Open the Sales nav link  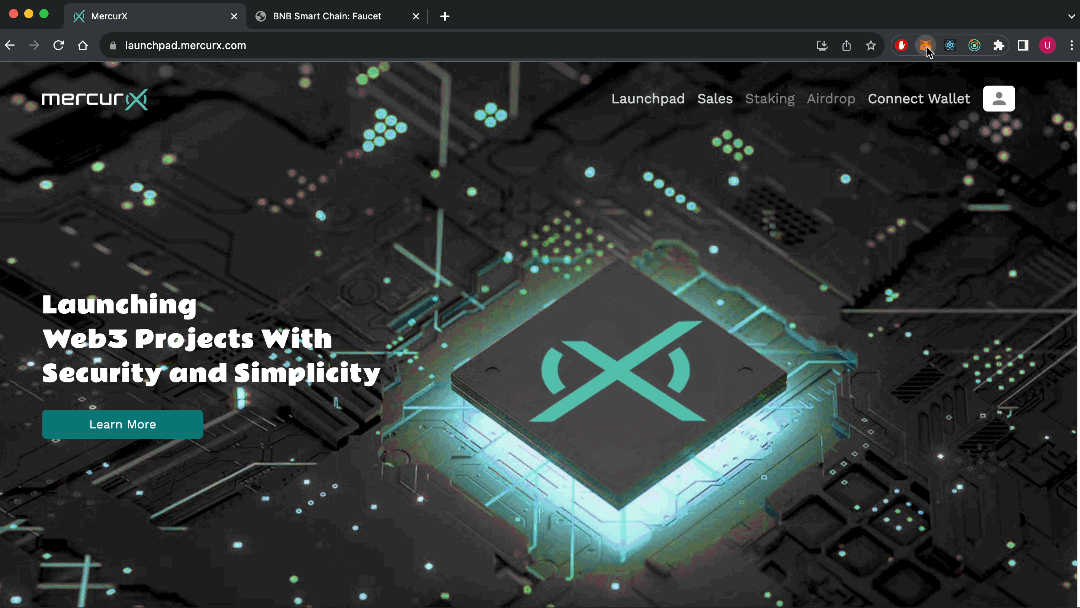pos(715,98)
